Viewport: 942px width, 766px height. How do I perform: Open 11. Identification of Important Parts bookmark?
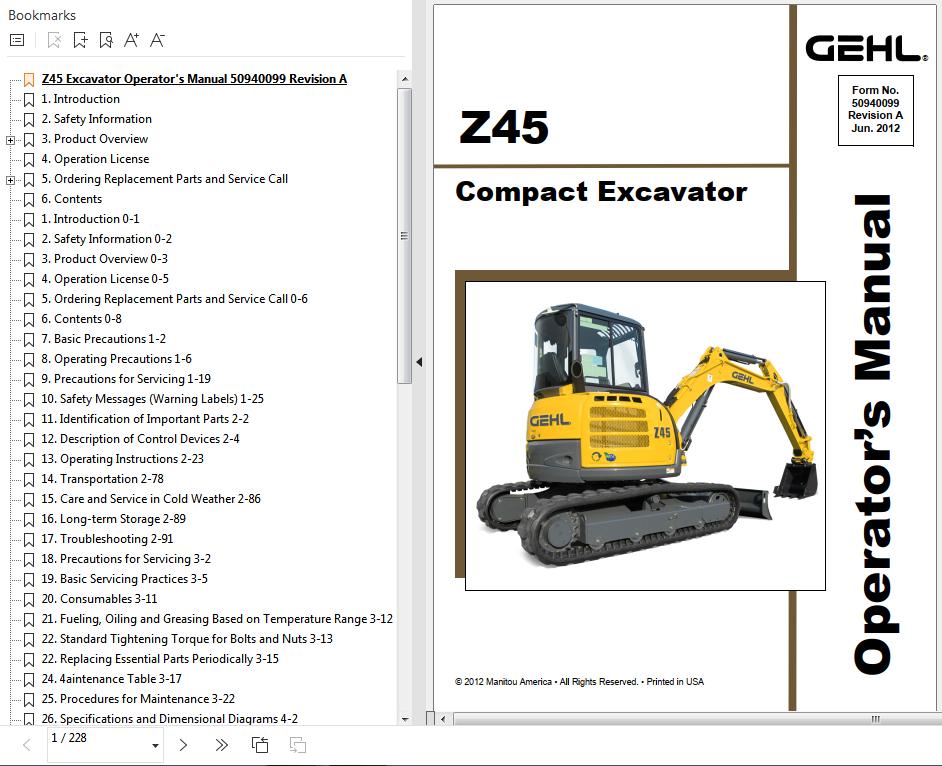[x=145, y=419]
